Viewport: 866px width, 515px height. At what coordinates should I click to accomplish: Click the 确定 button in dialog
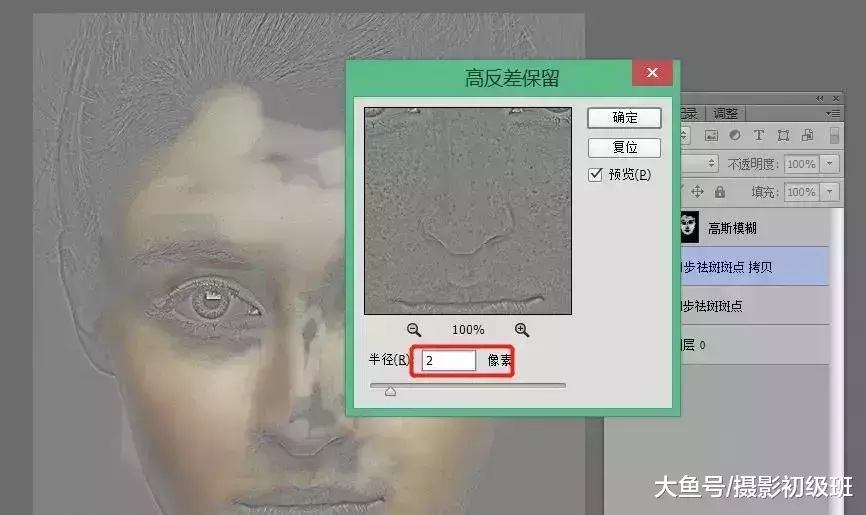pos(624,118)
